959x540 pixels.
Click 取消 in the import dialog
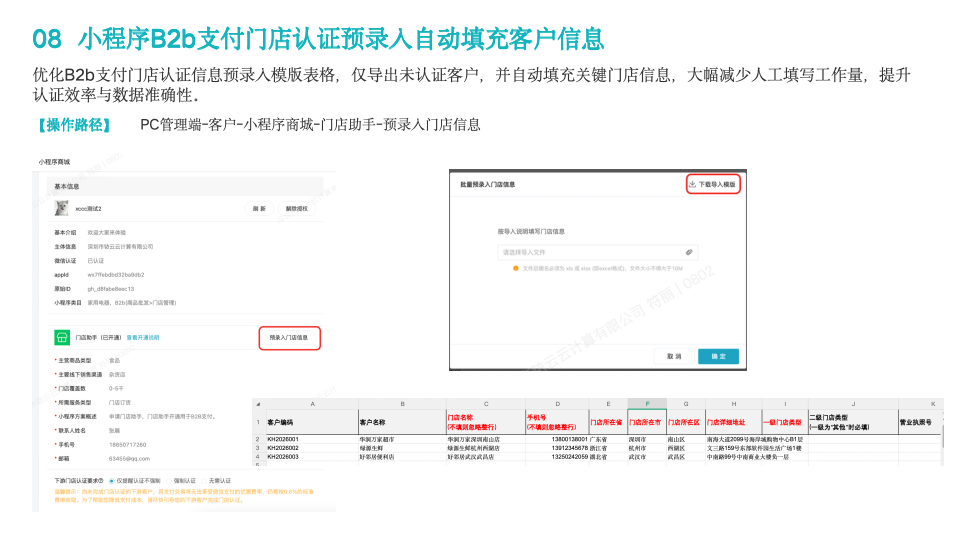[x=674, y=356]
